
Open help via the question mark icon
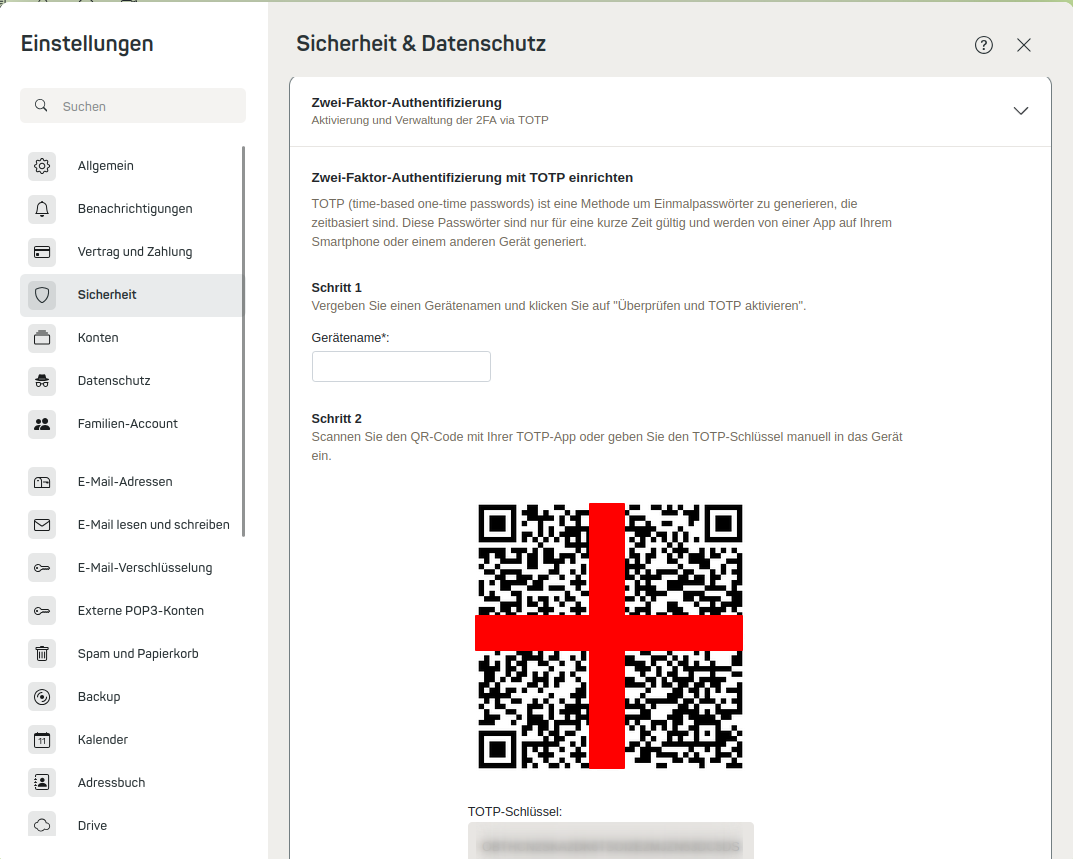(983, 45)
